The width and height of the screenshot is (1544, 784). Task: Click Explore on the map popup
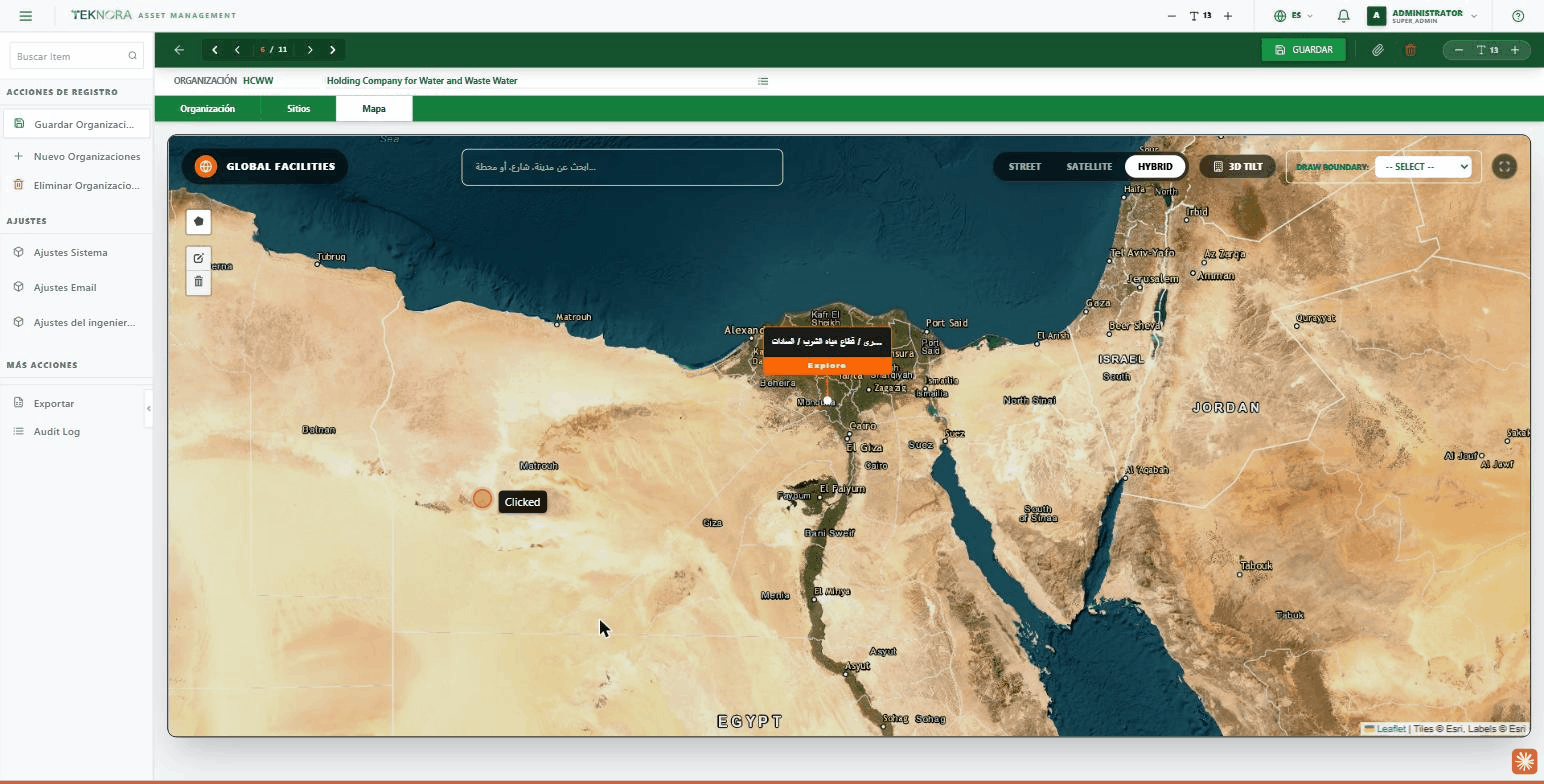pyautogui.click(x=826, y=366)
